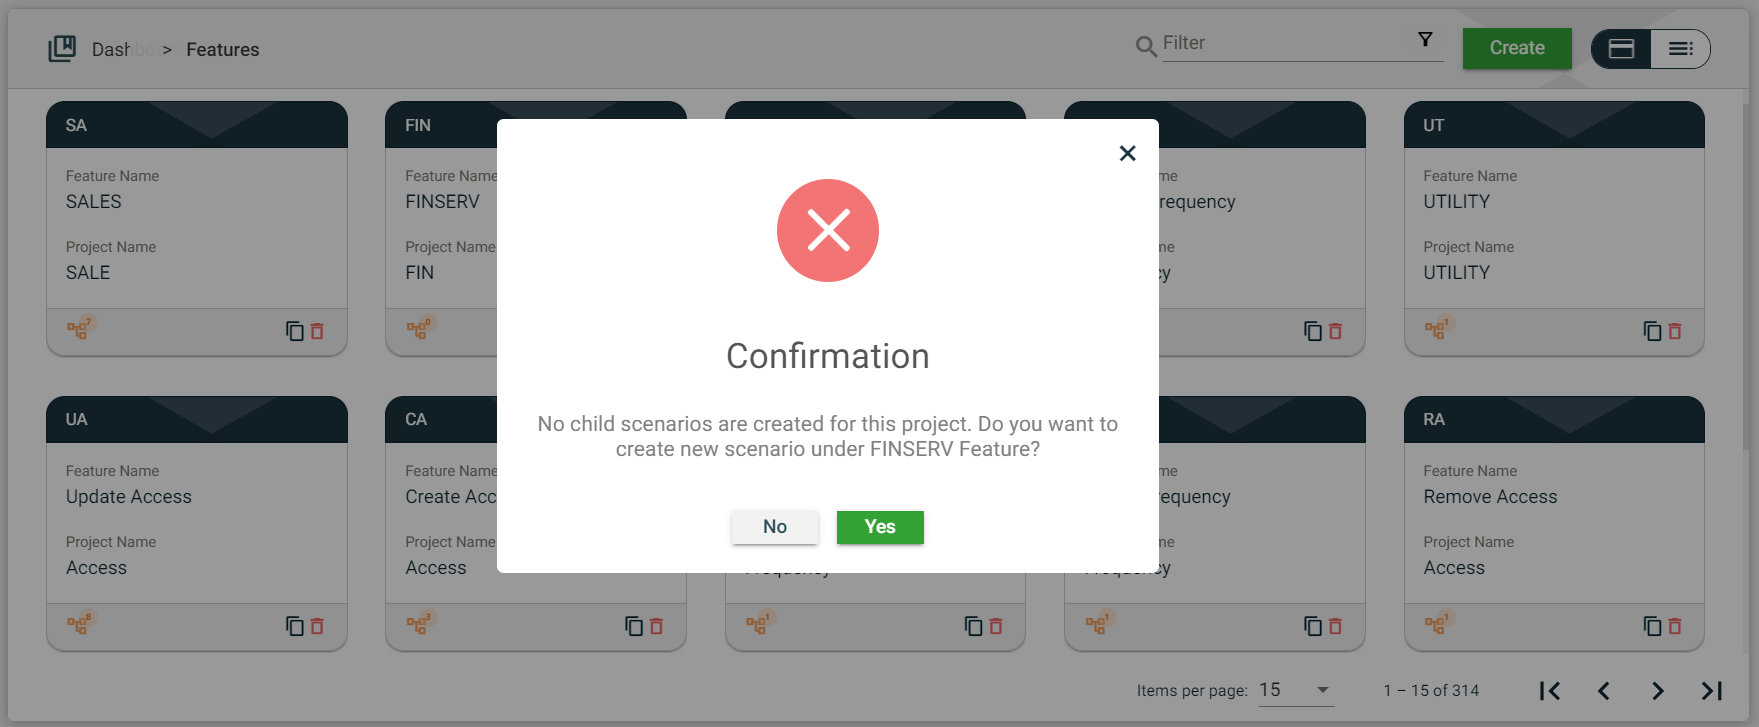Click the filter funnel icon

(1425, 40)
